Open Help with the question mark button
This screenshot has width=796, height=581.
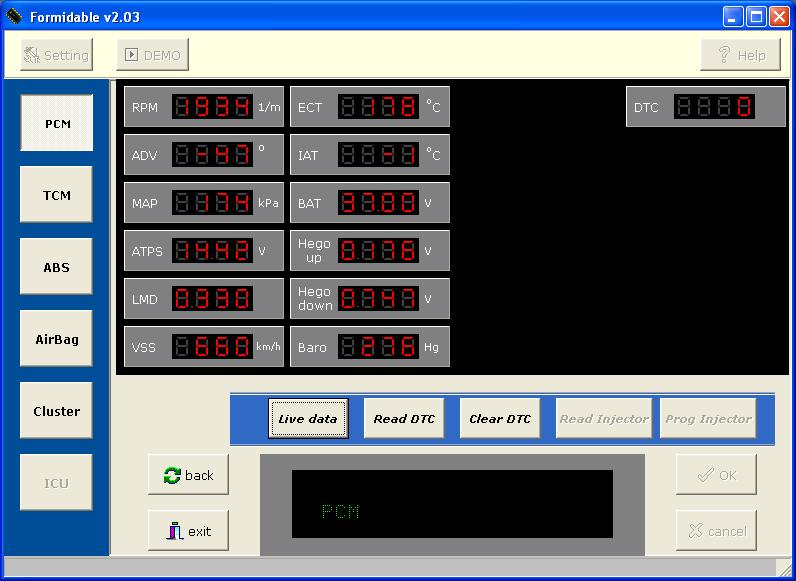tap(740, 55)
